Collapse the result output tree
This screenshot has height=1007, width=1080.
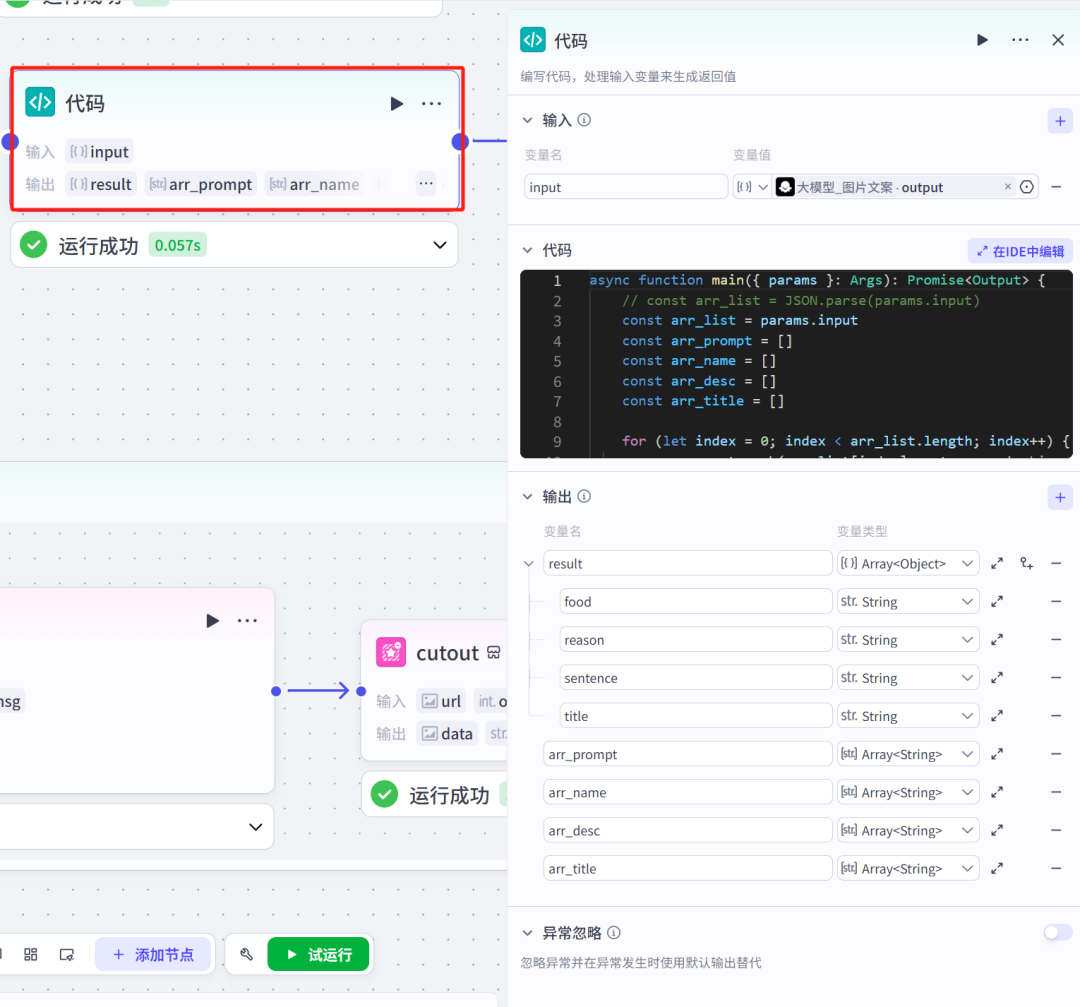point(528,563)
